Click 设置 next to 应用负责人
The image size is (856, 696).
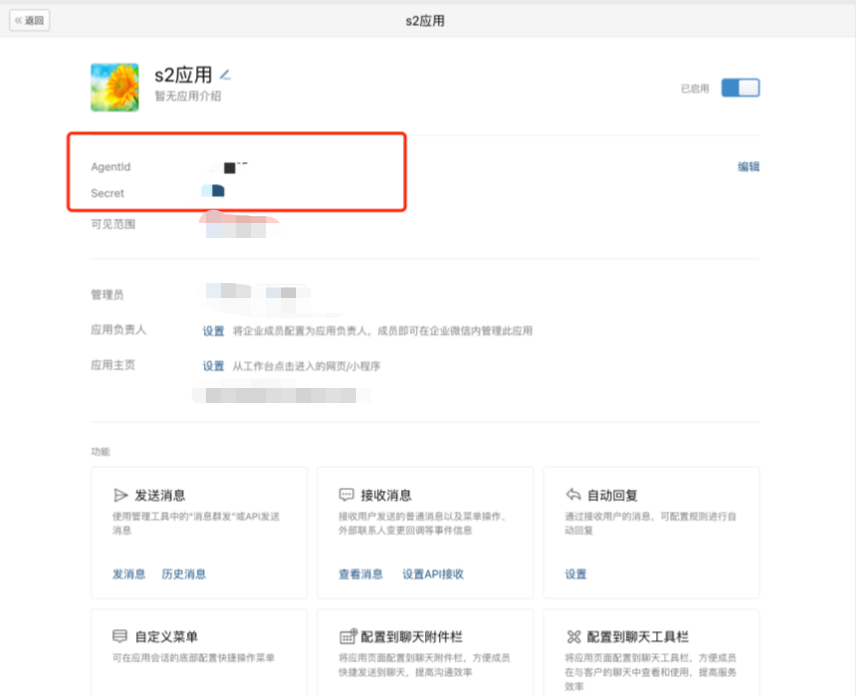[214, 331]
